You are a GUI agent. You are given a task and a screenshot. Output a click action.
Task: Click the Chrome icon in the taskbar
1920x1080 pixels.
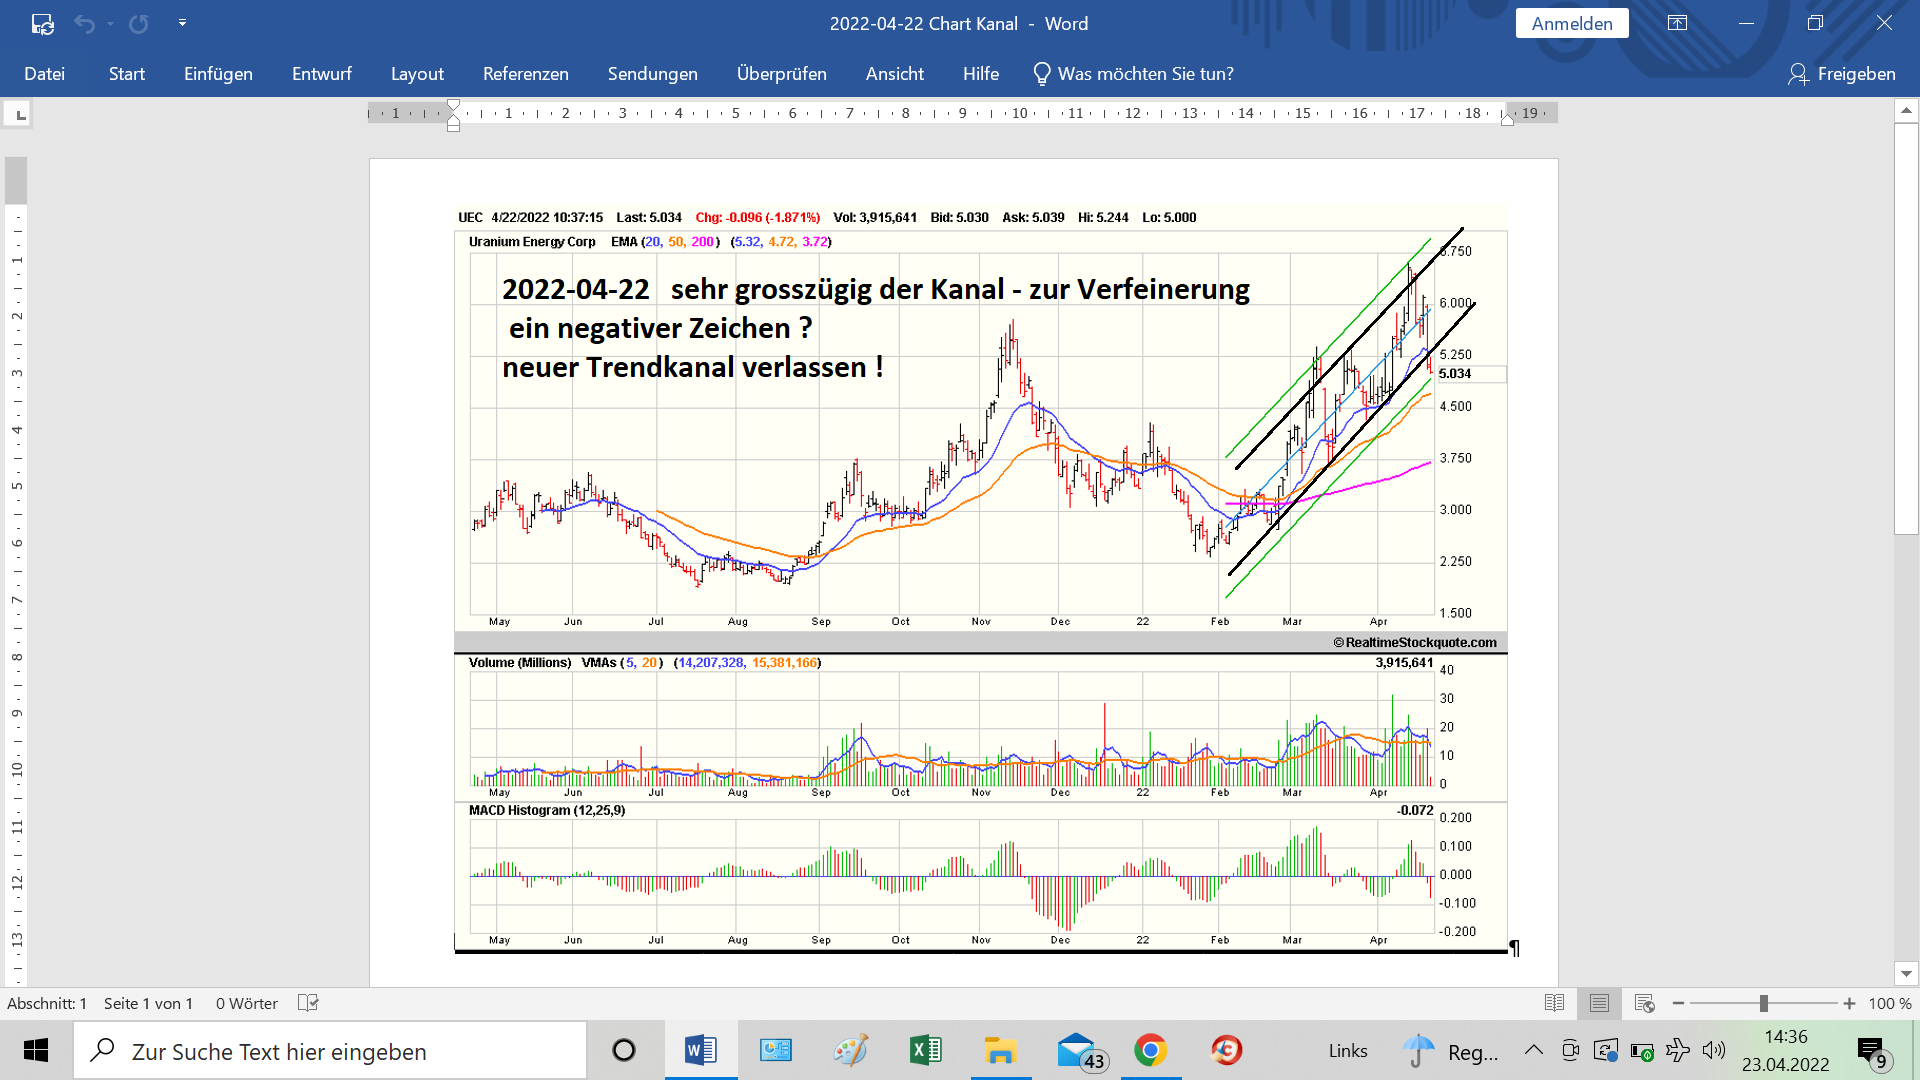tap(1150, 1050)
